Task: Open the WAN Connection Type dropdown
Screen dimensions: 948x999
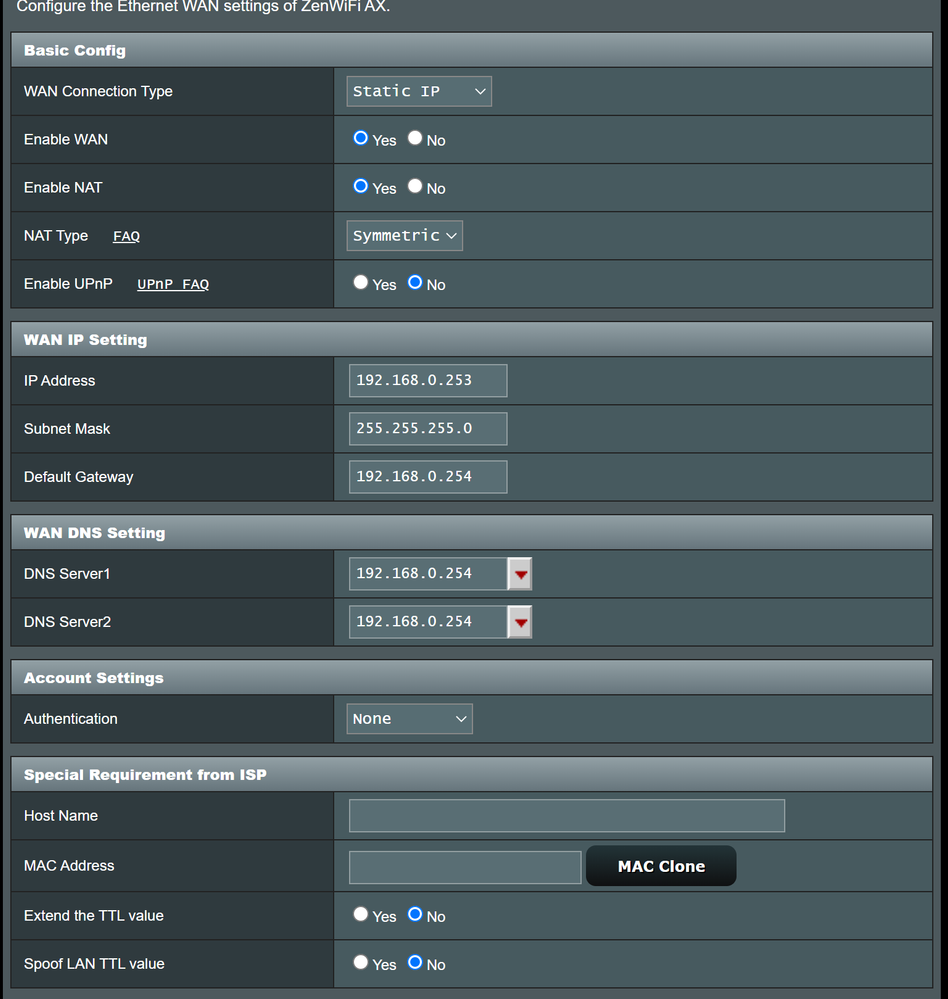Action: point(419,91)
